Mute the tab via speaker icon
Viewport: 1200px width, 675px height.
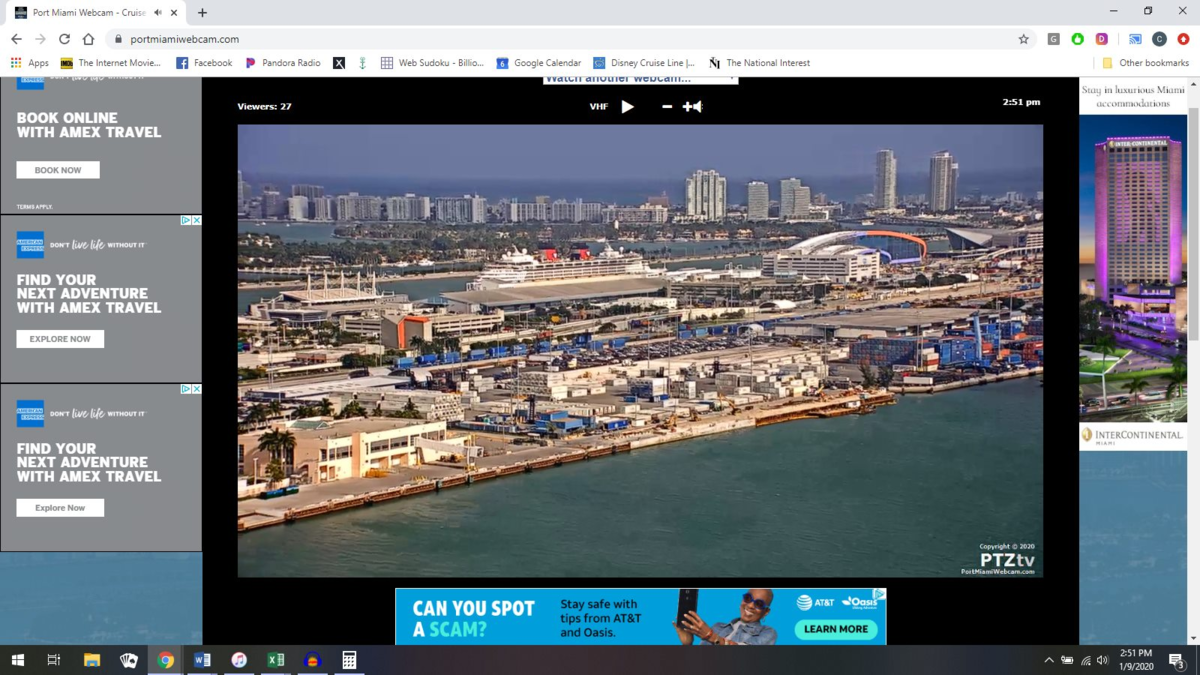click(x=158, y=13)
